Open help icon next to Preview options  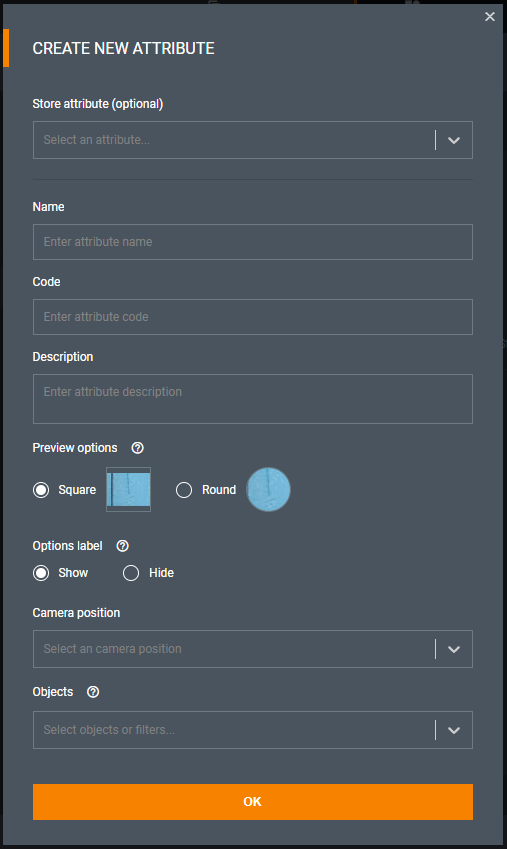point(138,448)
